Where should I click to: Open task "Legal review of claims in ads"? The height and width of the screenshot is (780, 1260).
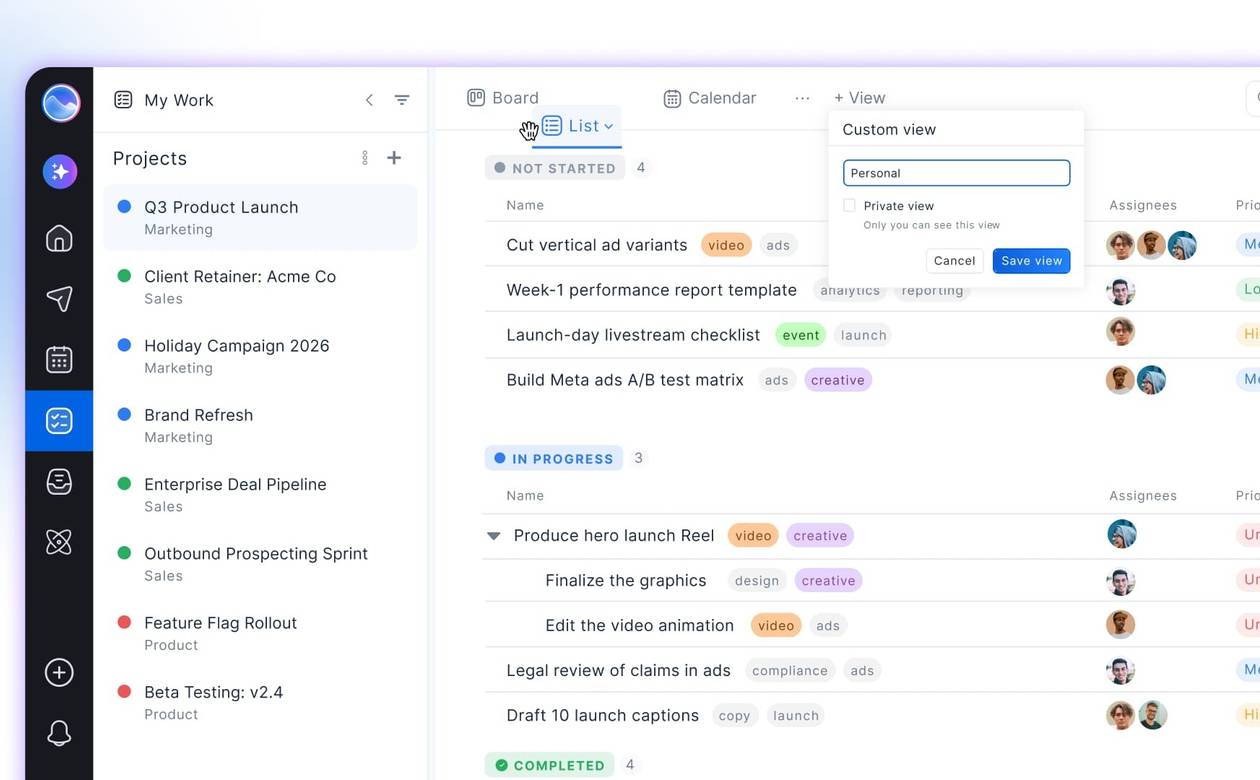[619, 670]
